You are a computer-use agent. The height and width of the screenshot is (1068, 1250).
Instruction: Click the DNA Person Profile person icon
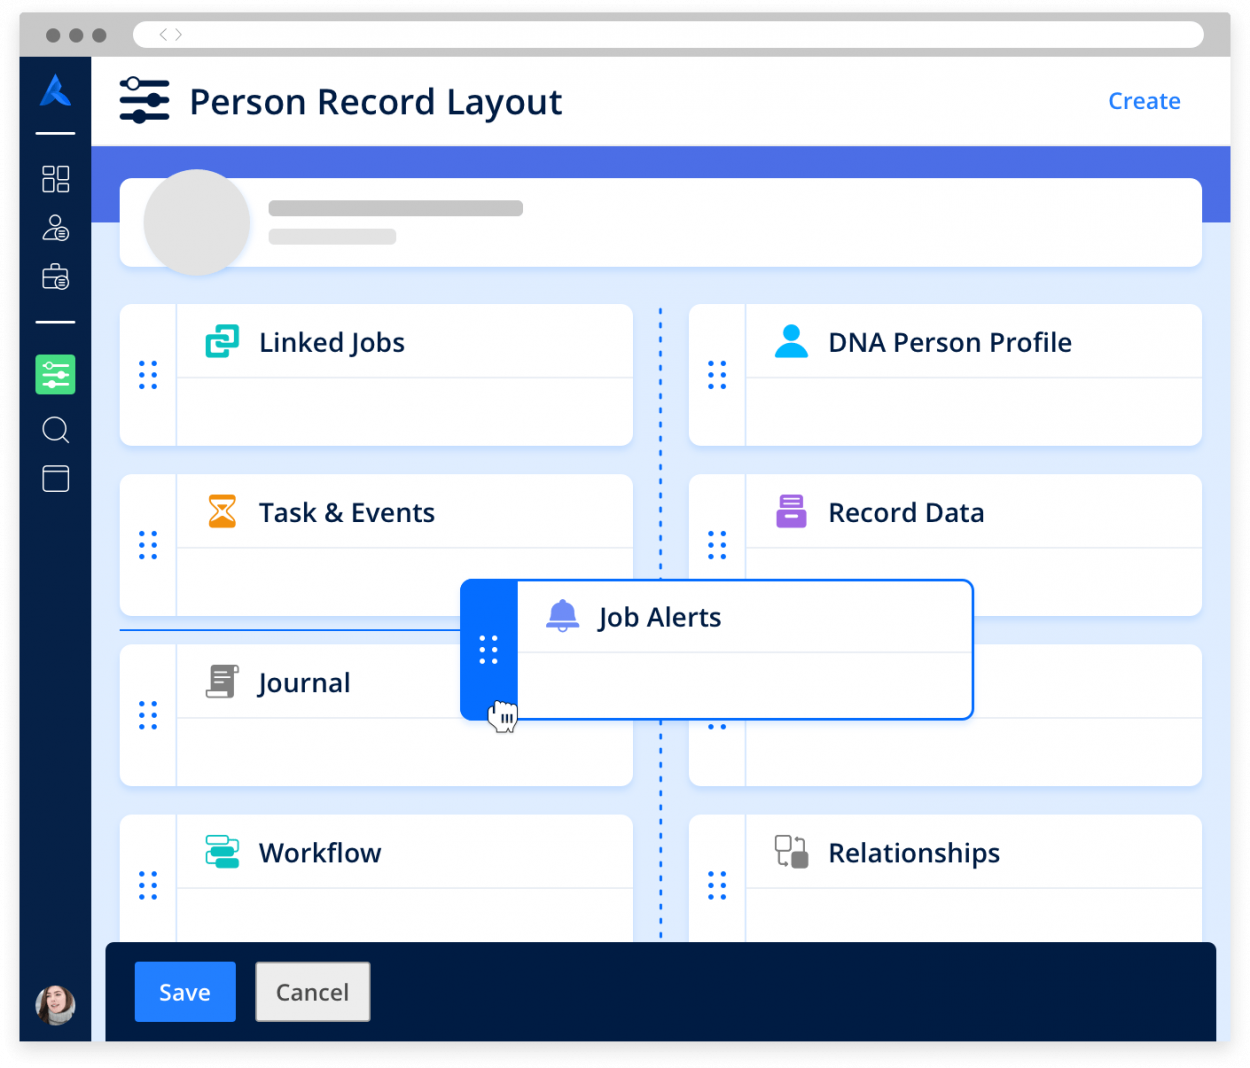tap(790, 341)
